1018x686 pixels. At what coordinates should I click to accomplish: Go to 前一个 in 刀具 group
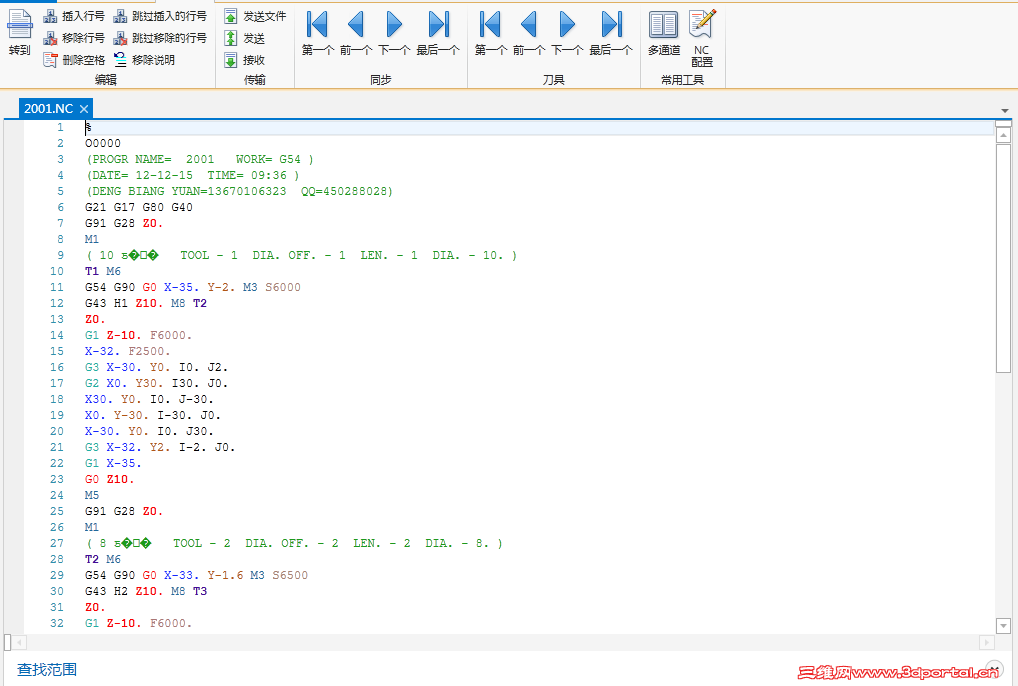click(528, 32)
